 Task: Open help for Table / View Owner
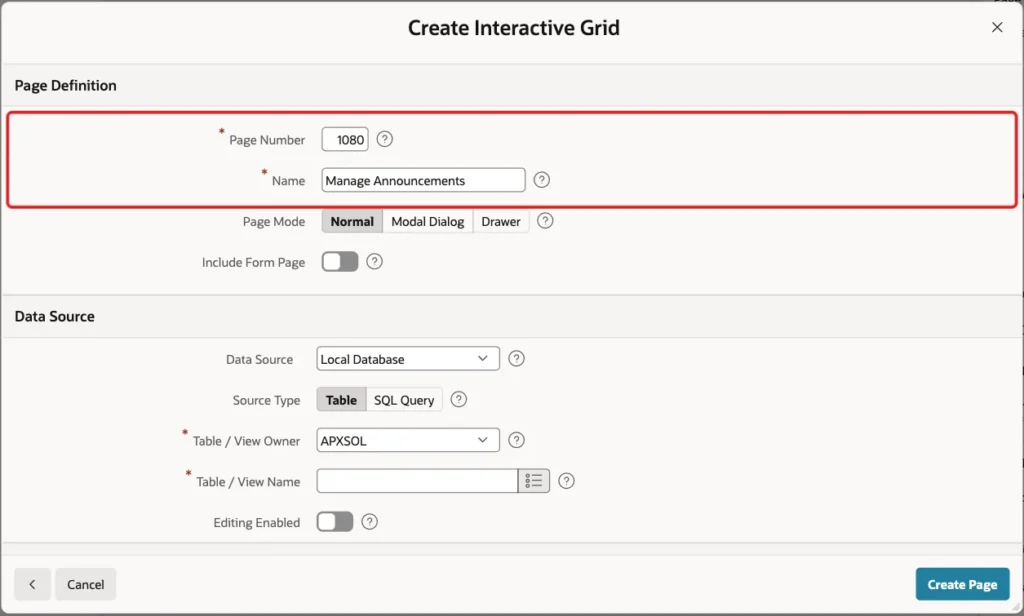[x=516, y=440]
